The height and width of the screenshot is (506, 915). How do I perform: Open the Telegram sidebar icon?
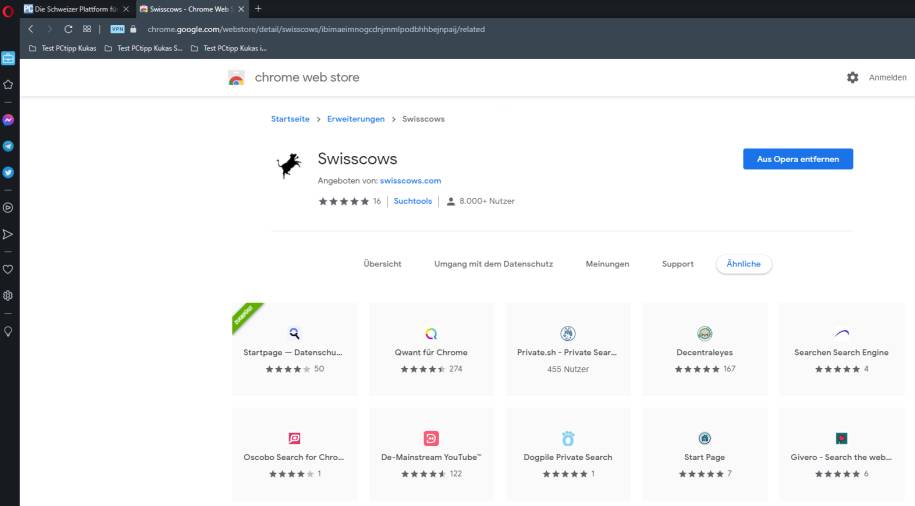click(8, 146)
